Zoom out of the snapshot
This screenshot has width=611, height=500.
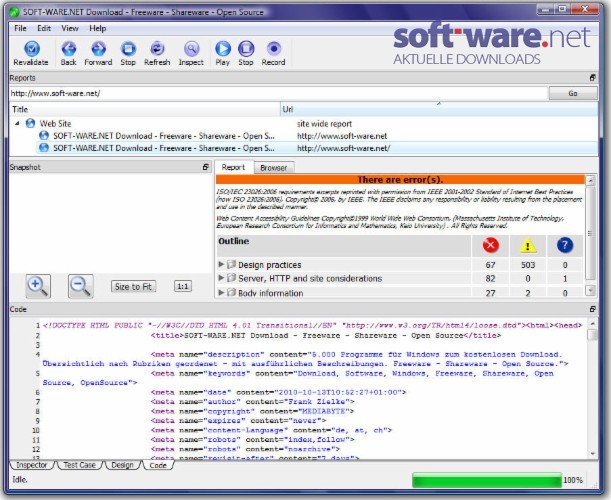[81, 286]
